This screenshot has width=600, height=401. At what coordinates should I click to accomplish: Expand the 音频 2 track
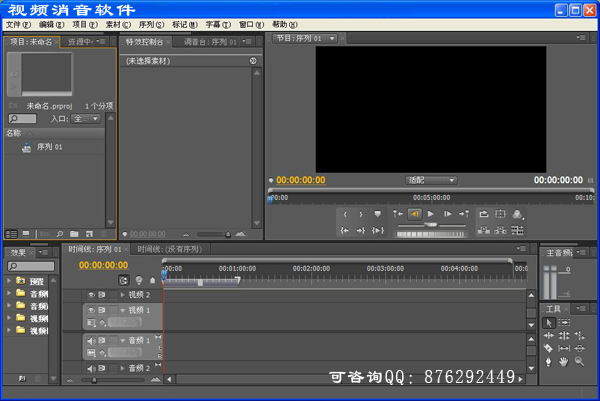pos(122,368)
